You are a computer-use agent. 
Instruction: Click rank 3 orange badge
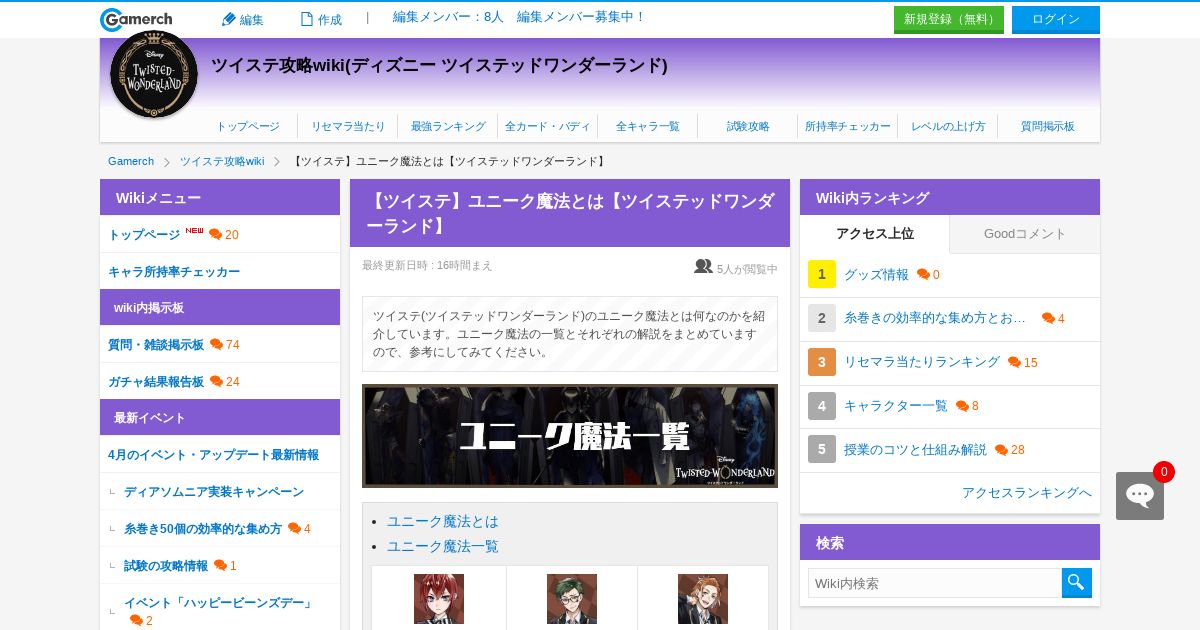tap(822, 362)
